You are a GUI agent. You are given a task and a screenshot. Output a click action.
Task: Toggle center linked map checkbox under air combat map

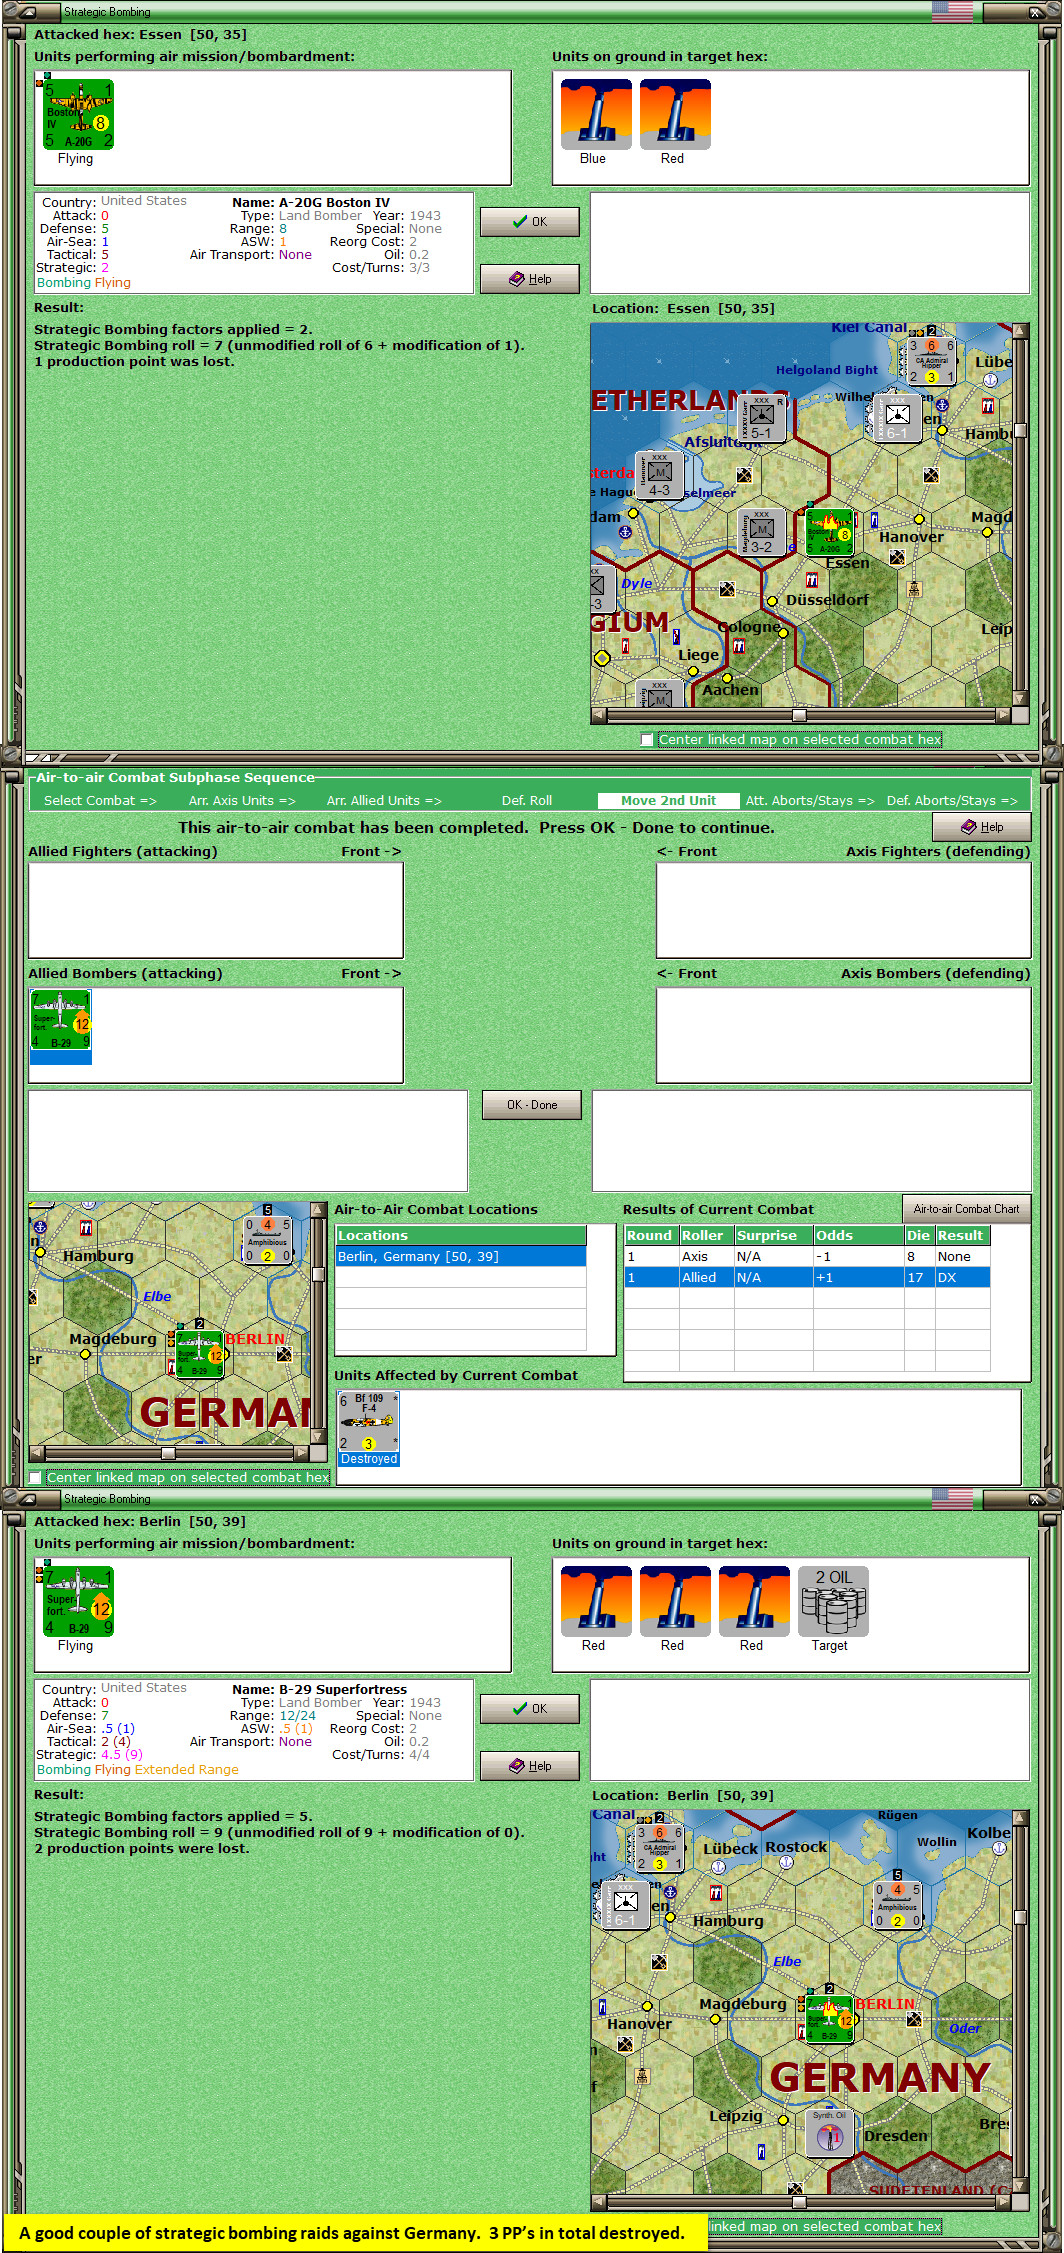click(x=36, y=1477)
